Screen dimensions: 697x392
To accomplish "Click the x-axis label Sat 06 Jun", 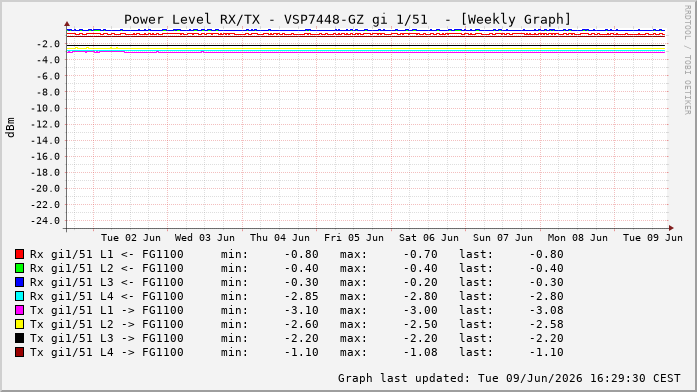I will coord(429,238).
